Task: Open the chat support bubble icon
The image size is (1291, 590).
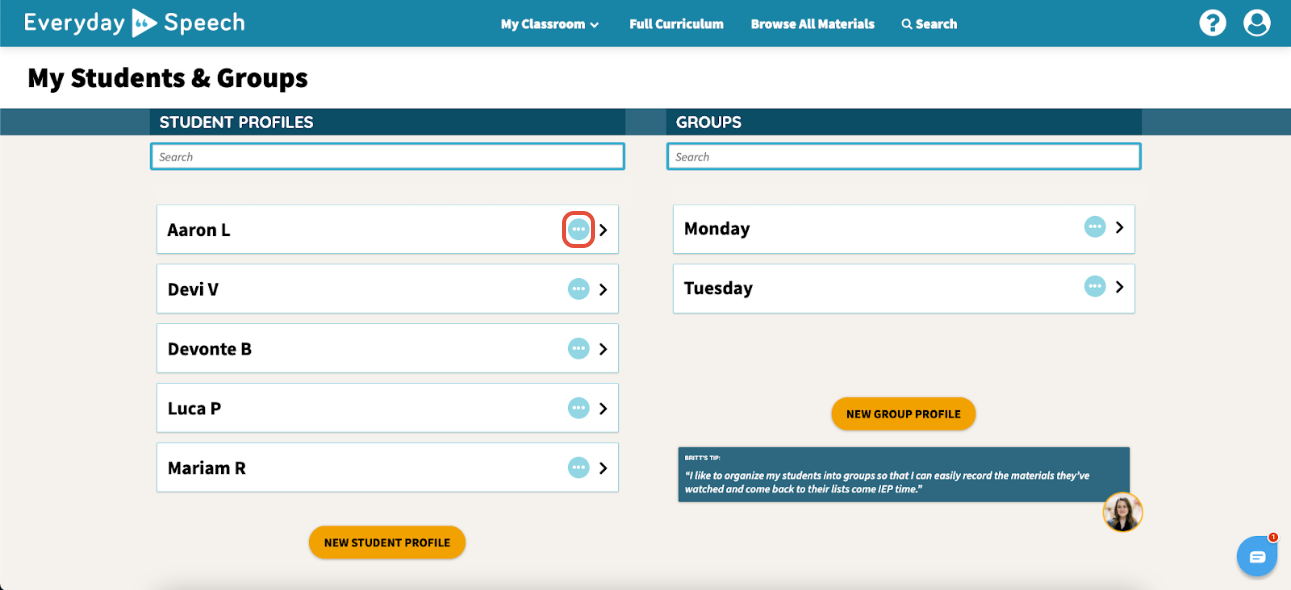Action: tap(1257, 557)
